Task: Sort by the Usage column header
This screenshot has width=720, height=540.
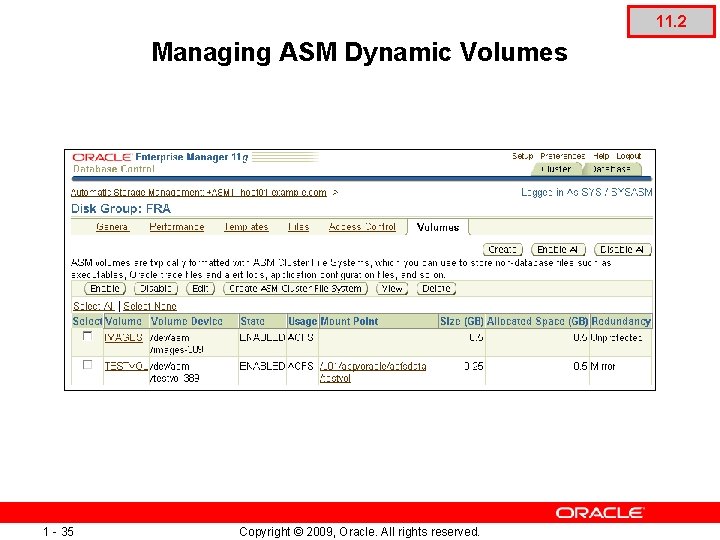Action: (303, 321)
